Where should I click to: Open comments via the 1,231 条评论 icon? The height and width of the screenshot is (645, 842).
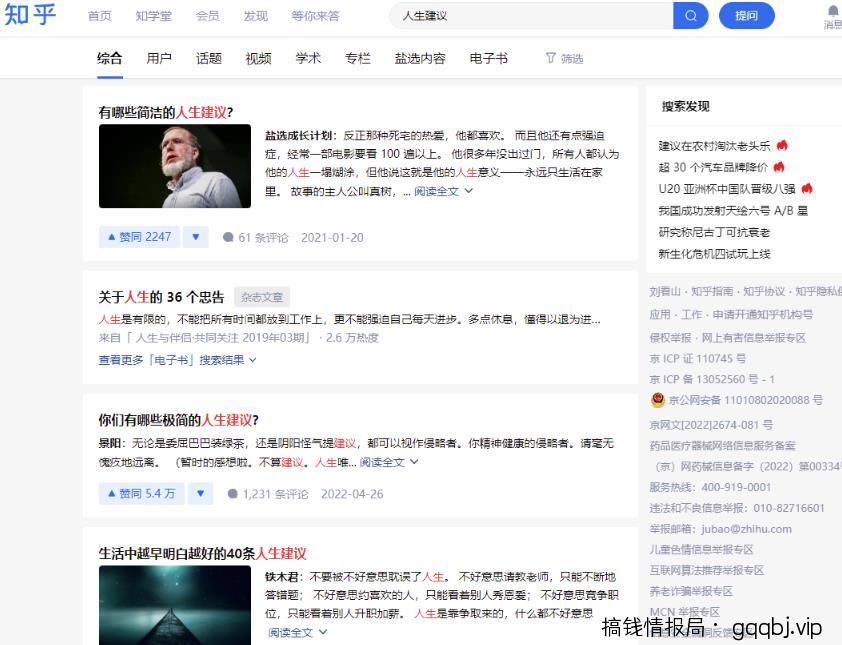pos(232,492)
